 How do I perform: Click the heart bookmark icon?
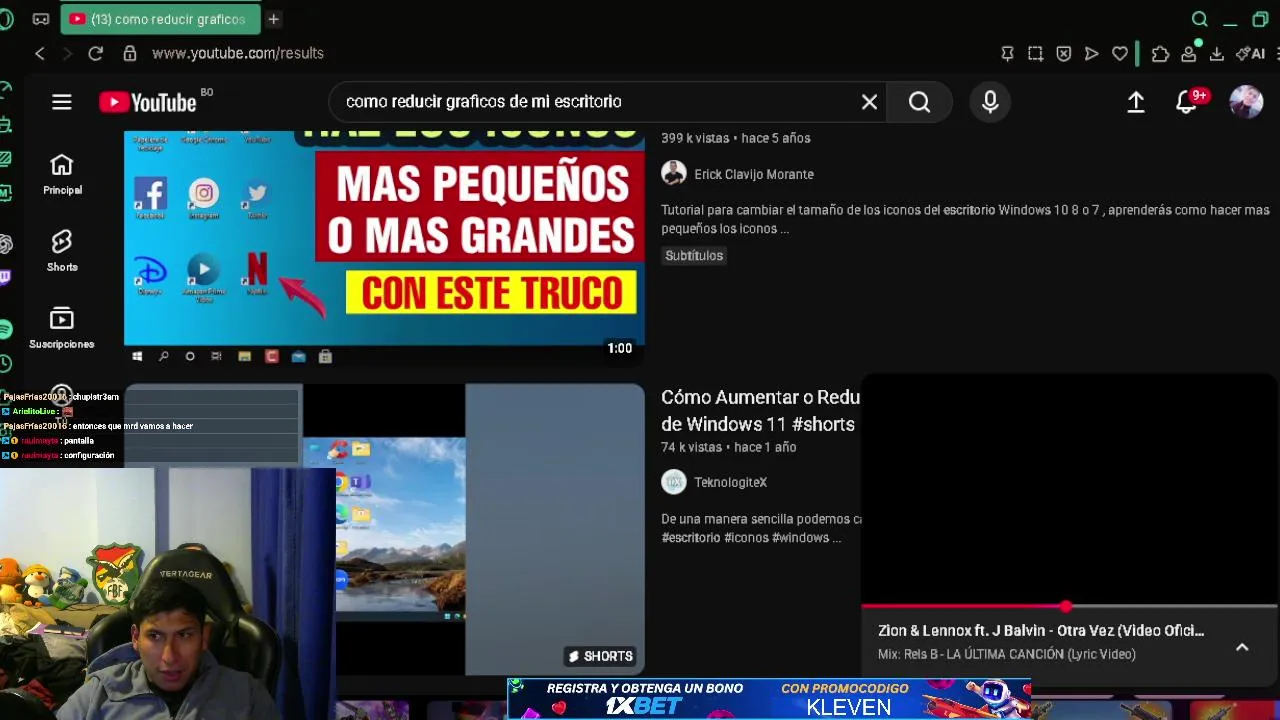tap(1119, 53)
